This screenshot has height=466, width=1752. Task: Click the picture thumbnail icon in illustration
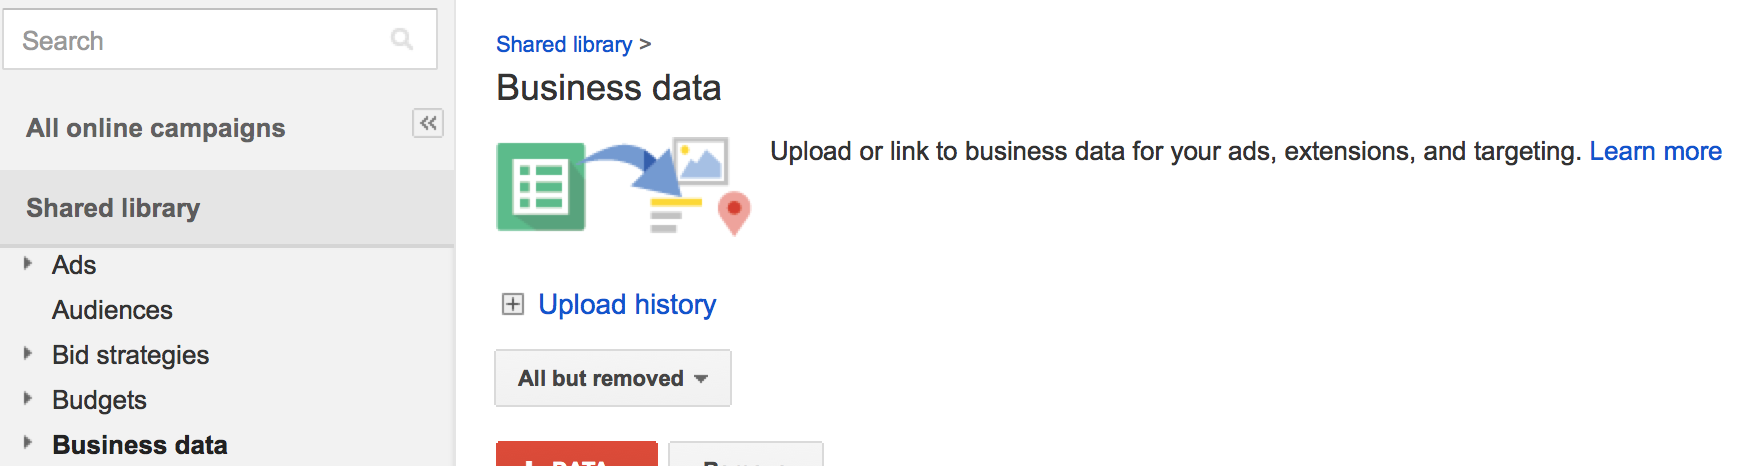click(701, 161)
